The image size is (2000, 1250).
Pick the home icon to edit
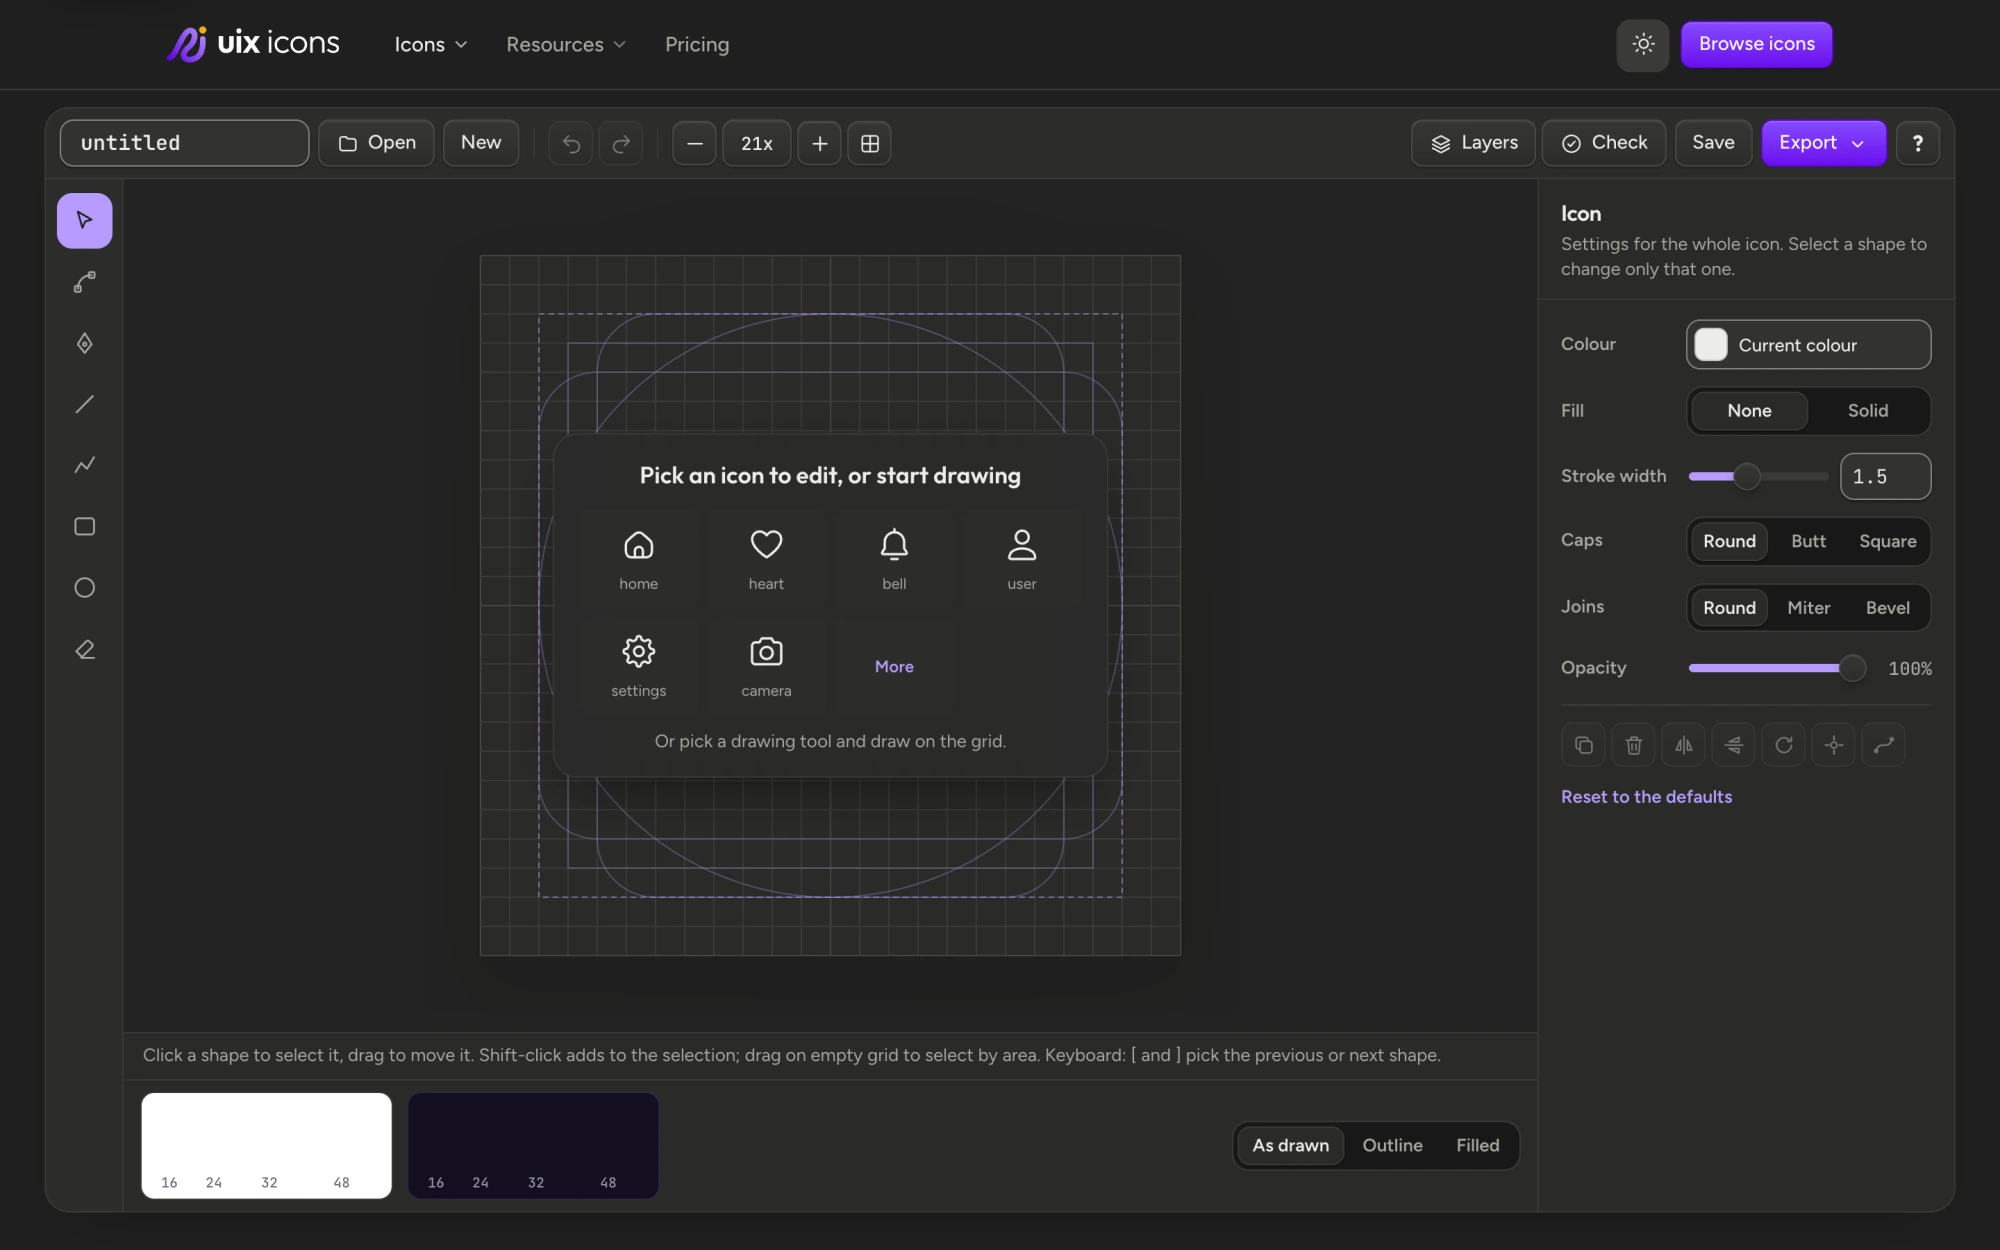tap(639, 559)
